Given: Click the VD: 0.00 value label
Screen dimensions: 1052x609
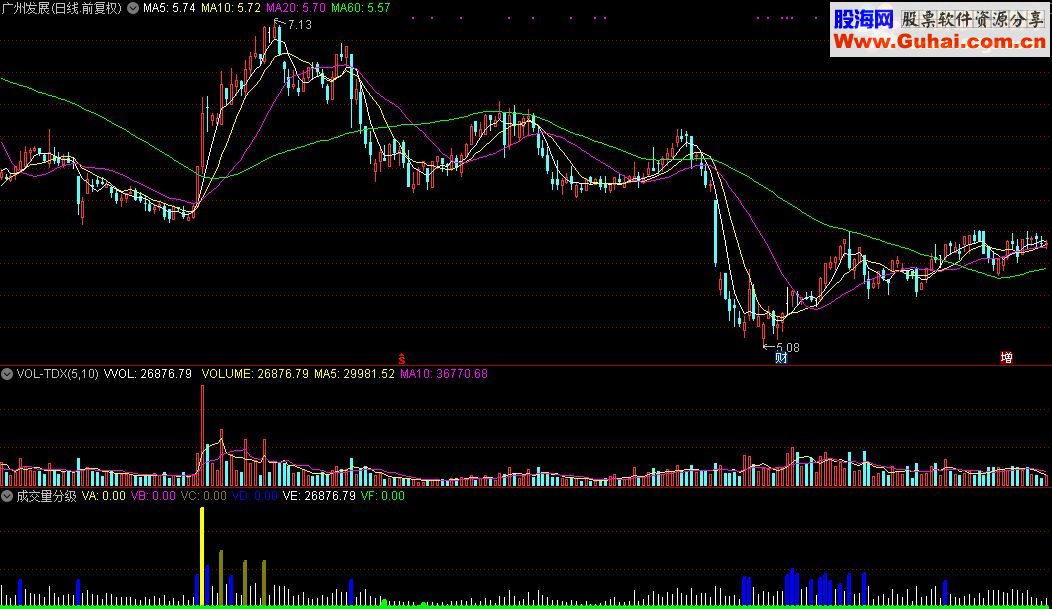Looking at the screenshot, I should (254, 496).
